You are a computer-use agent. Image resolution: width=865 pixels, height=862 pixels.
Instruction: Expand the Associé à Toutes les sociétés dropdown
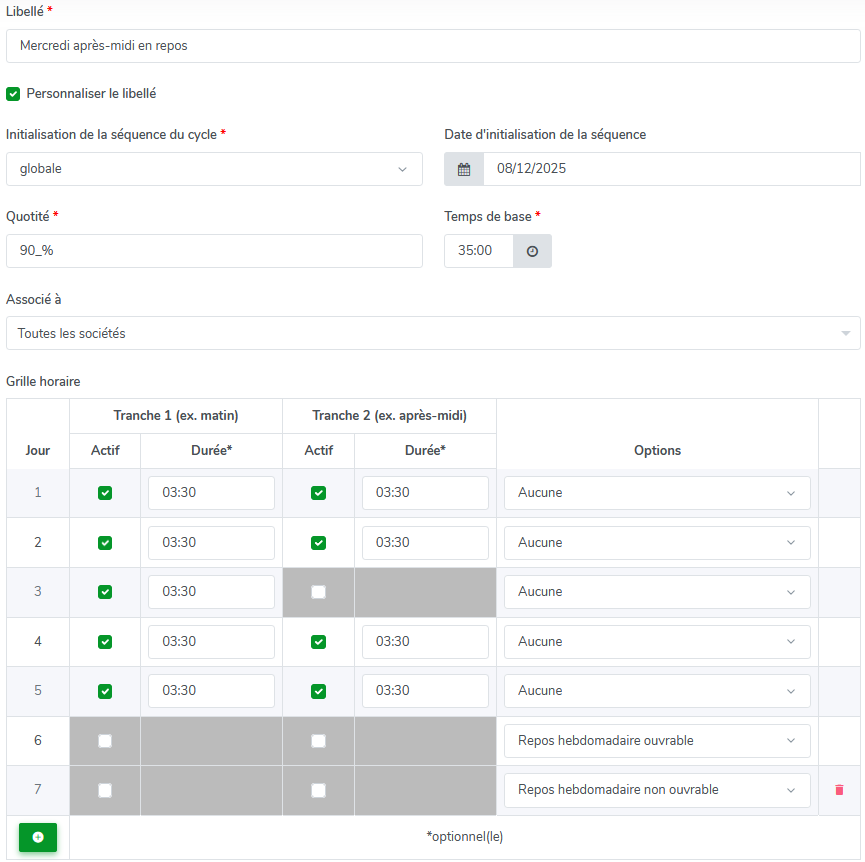tap(433, 333)
